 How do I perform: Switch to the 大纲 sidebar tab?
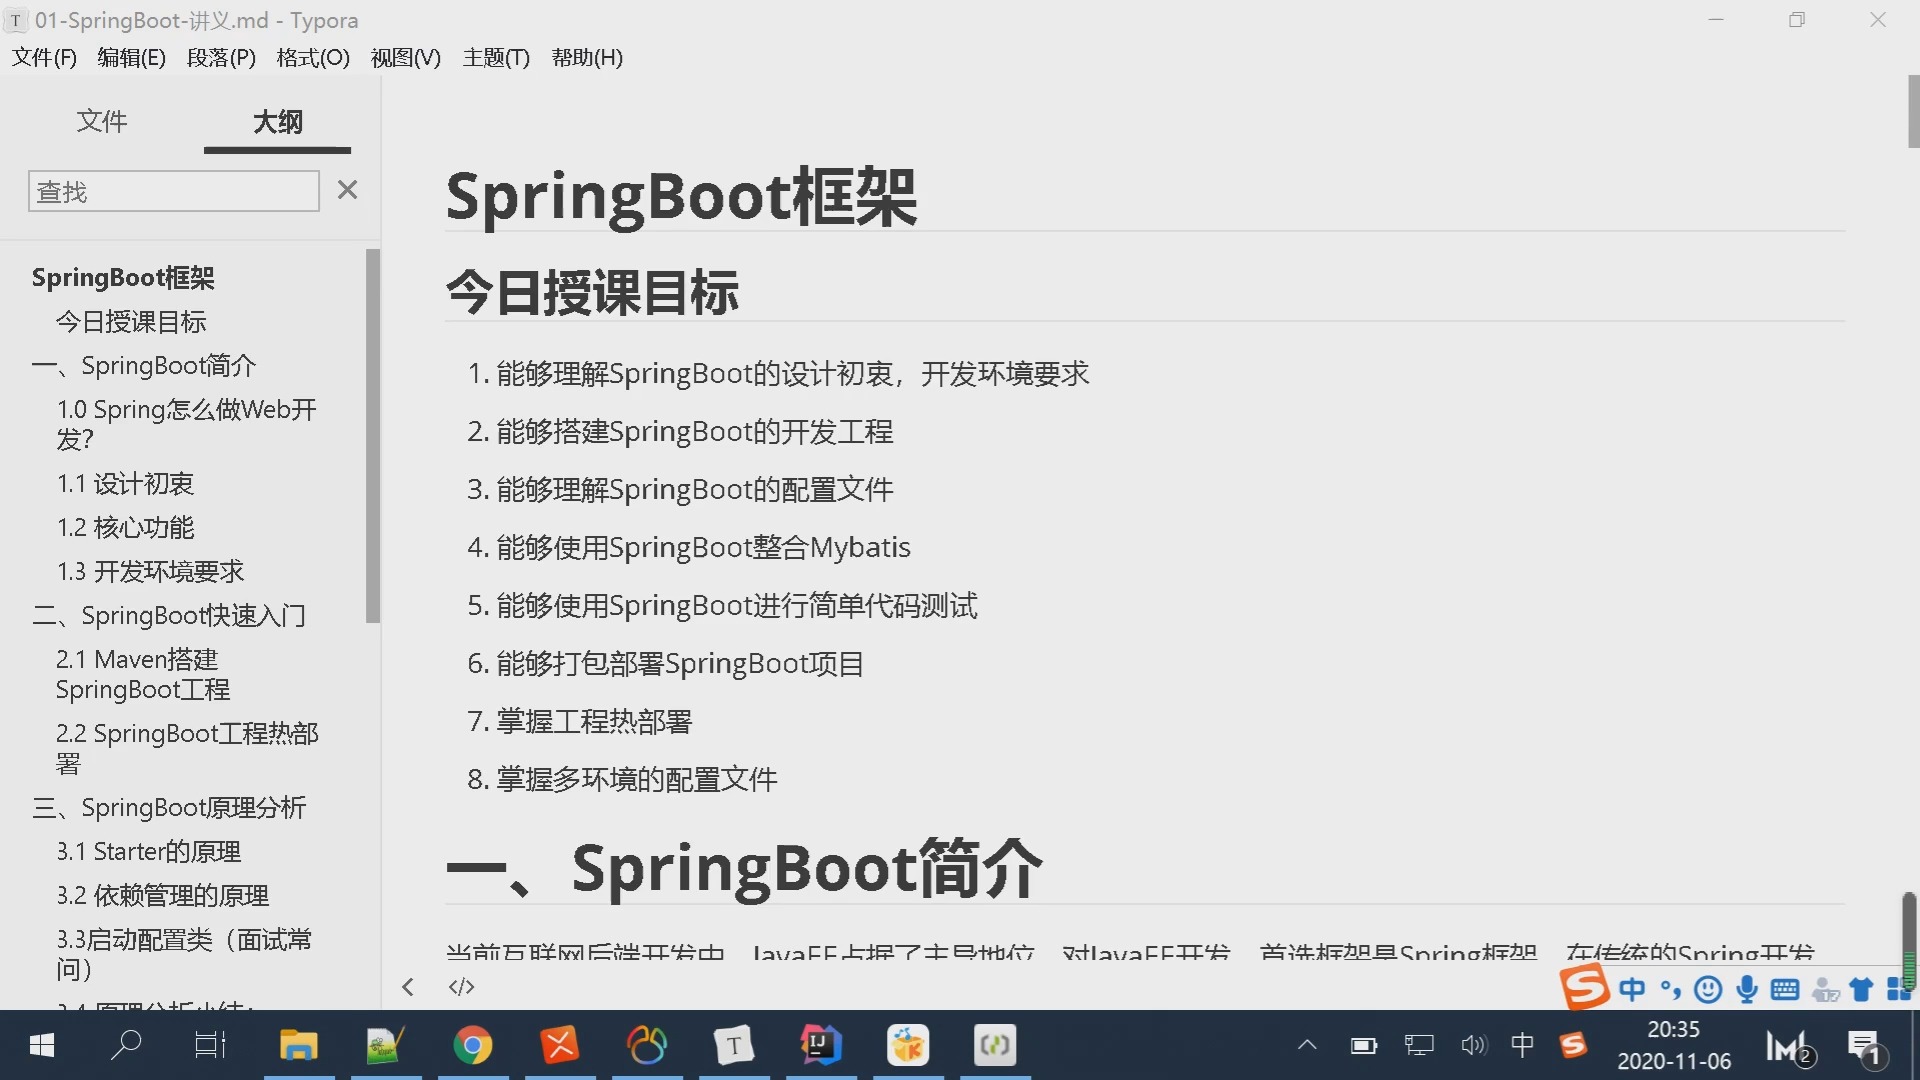pyautogui.click(x=277, y=122)
